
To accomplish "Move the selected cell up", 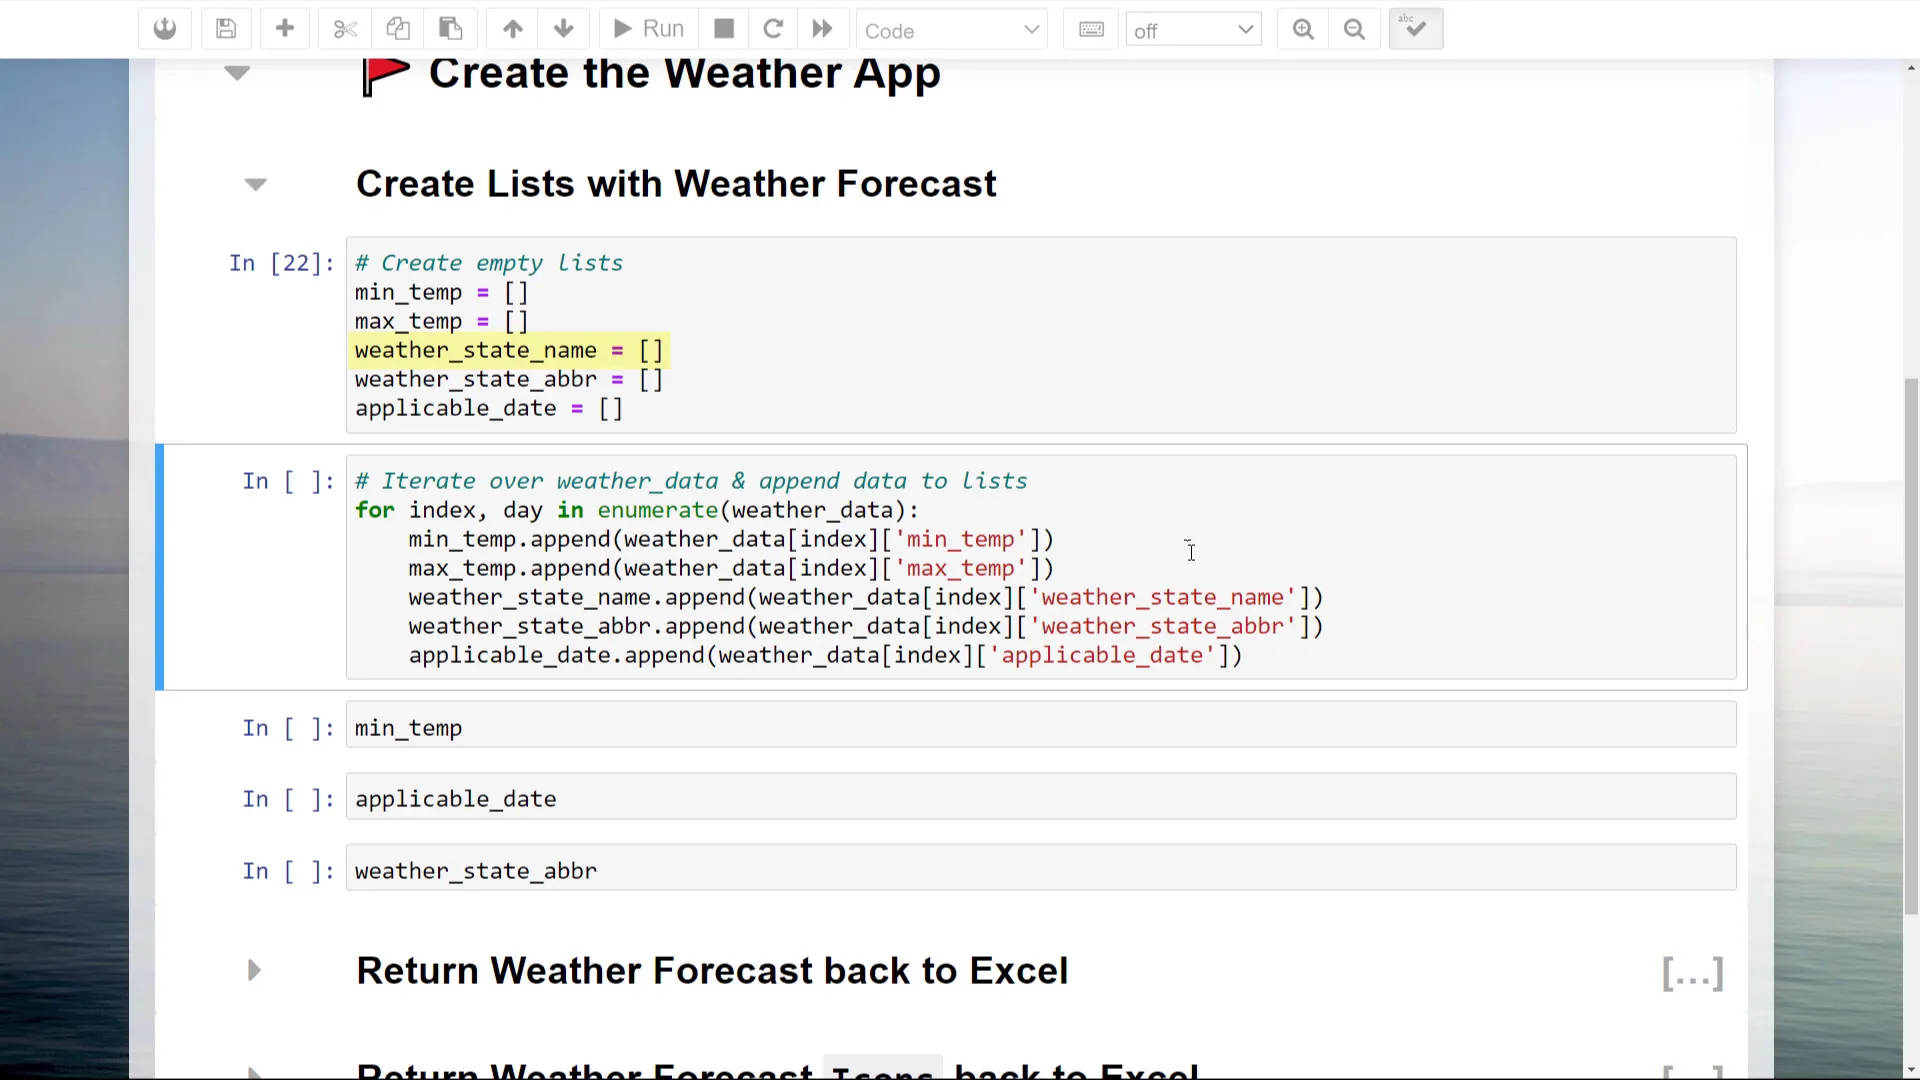I will click(x=512, y=29).
